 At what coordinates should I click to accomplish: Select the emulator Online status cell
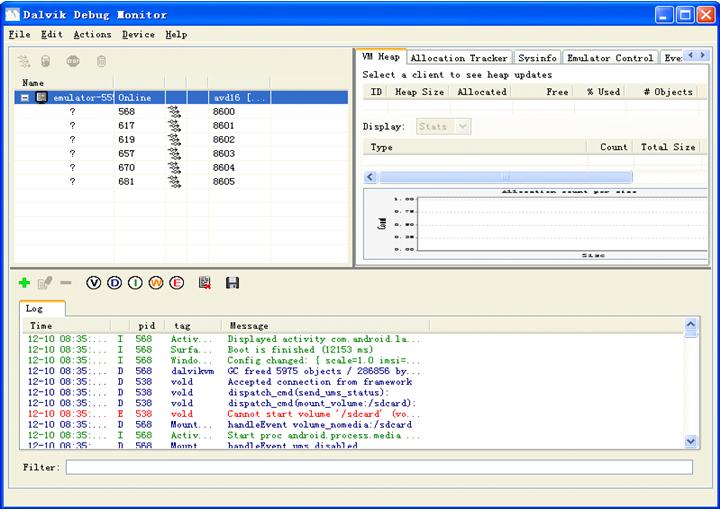click(140, 97)
